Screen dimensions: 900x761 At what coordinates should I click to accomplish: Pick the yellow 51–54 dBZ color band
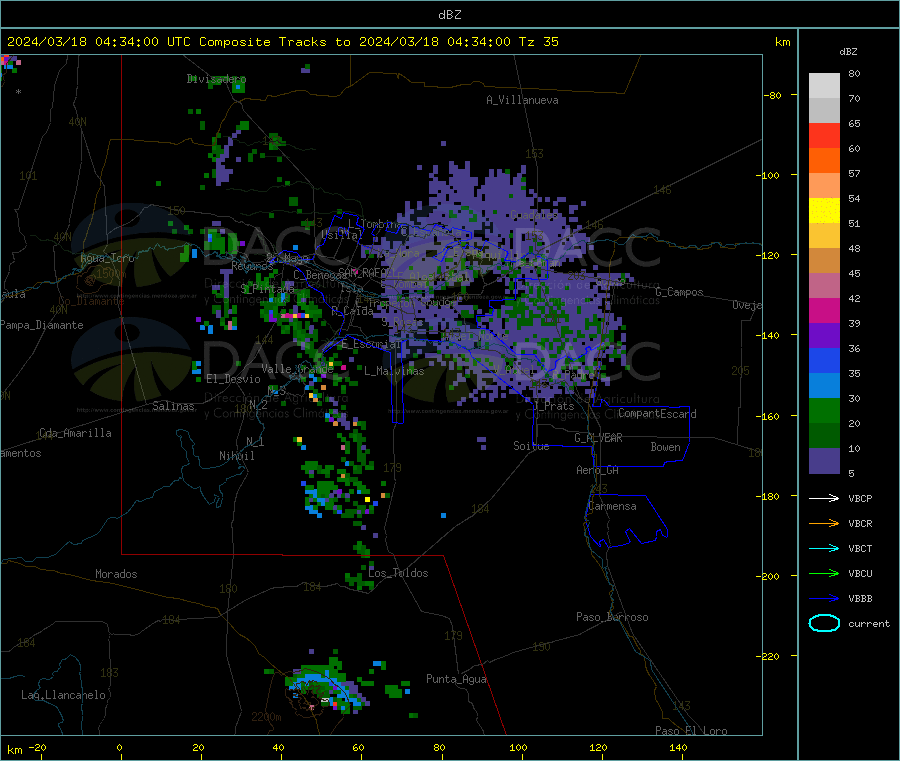point(824,211)
